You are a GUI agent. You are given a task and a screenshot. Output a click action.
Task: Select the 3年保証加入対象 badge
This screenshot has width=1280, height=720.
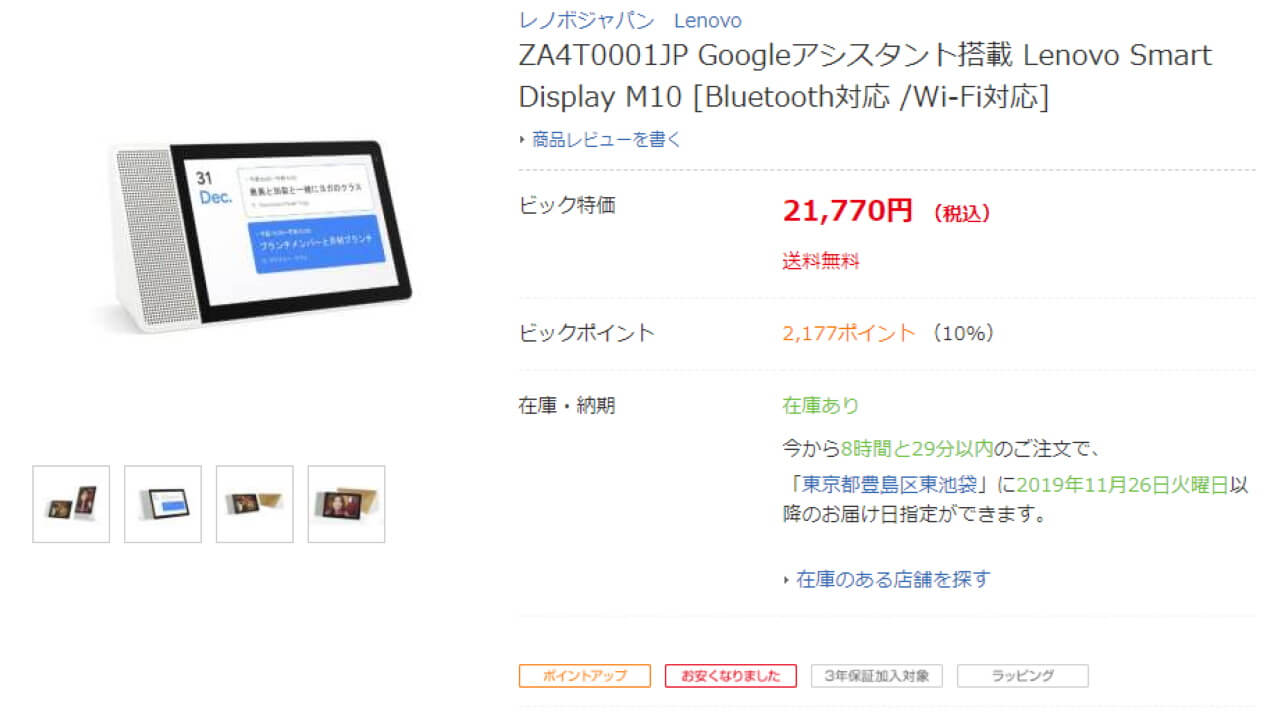click(x=876, y=676)
